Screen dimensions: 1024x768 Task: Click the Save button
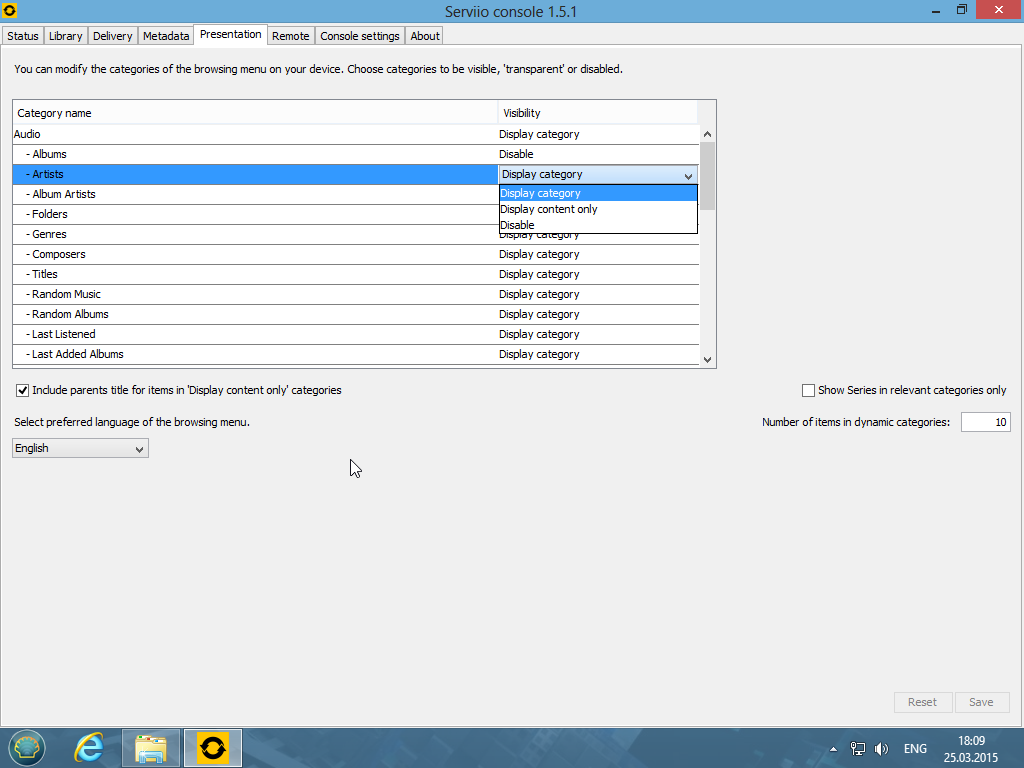981,702
